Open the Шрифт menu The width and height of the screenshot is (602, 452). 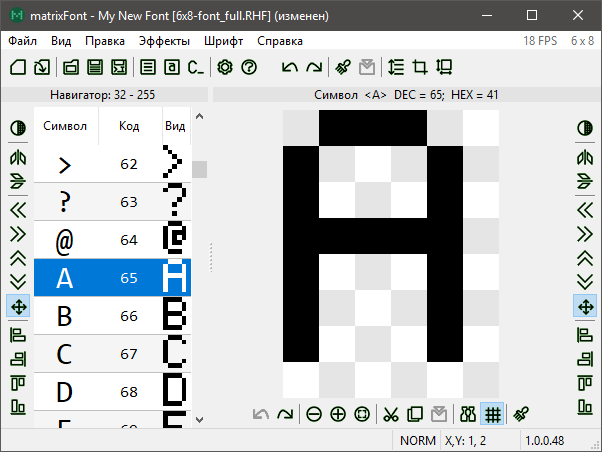[223, 41]
